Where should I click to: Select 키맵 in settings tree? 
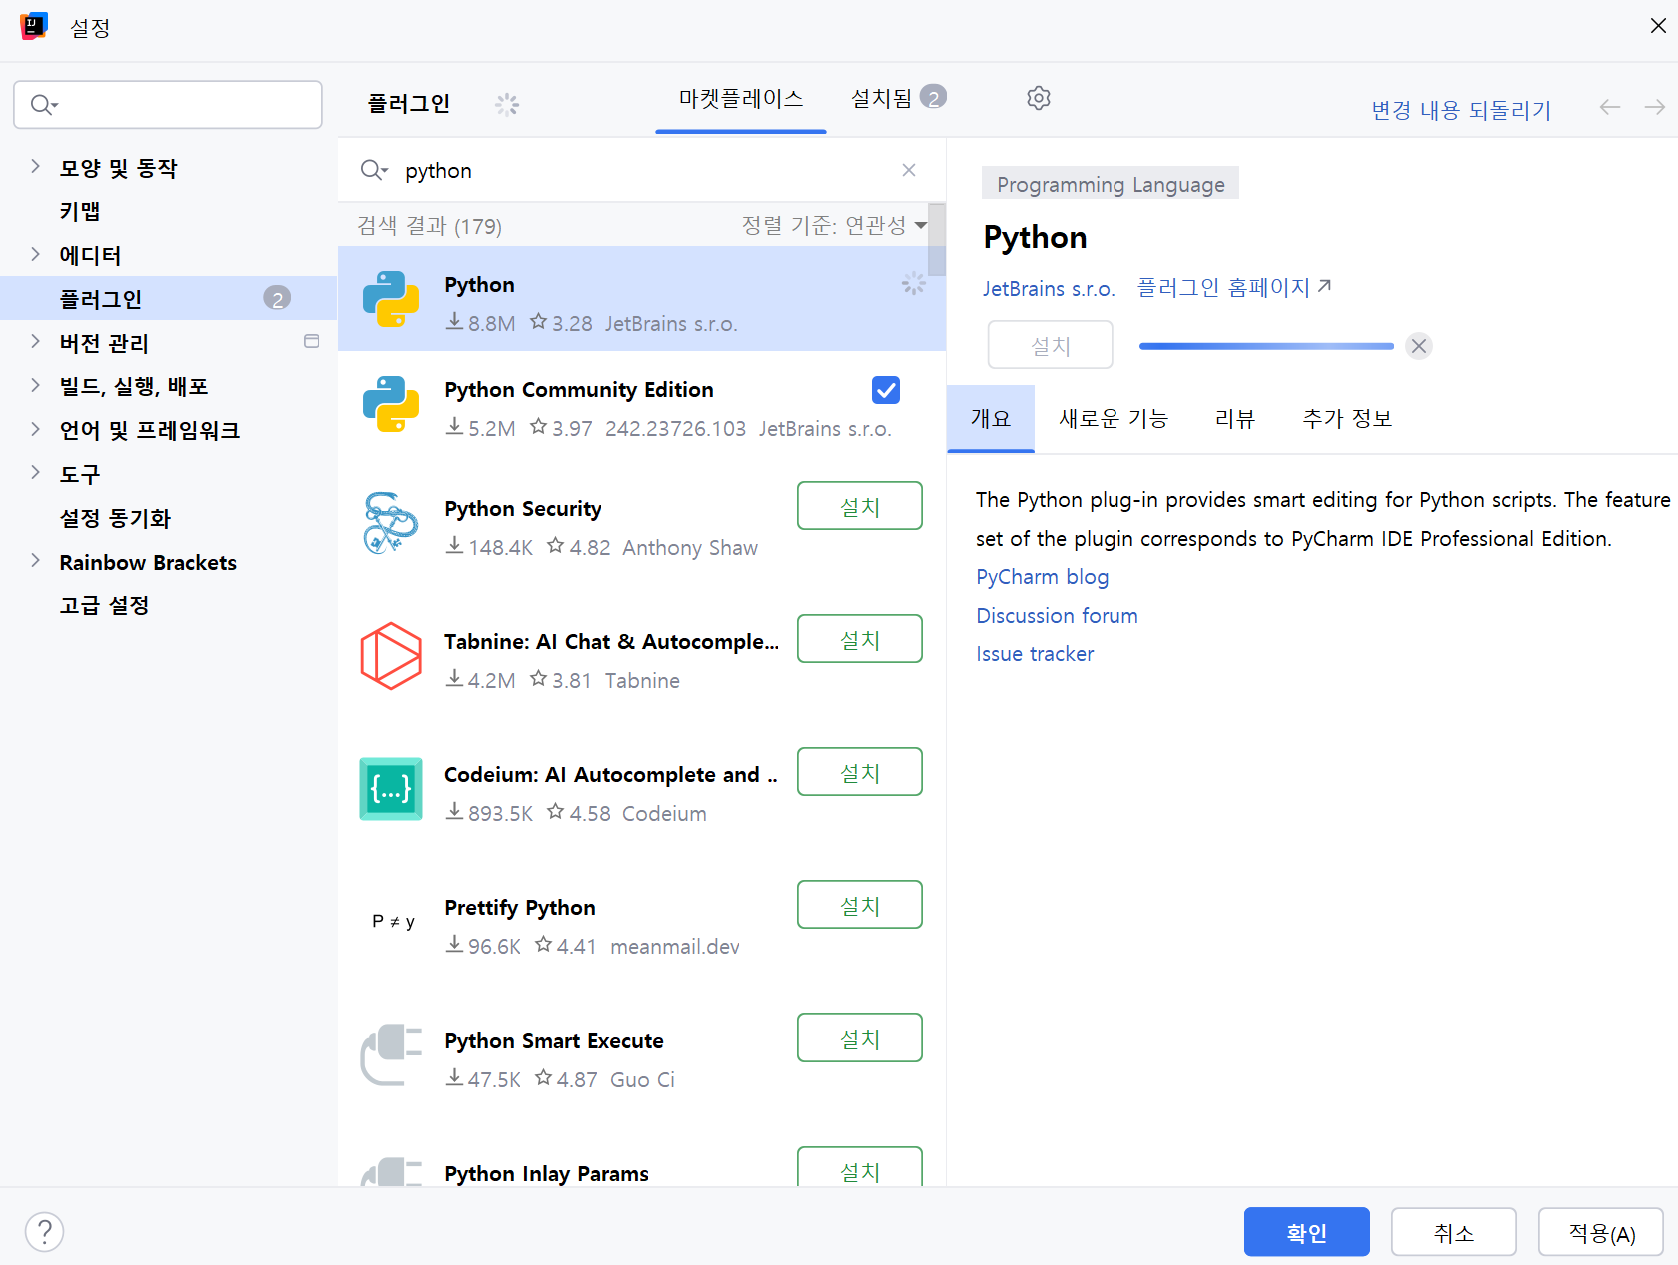80,211
